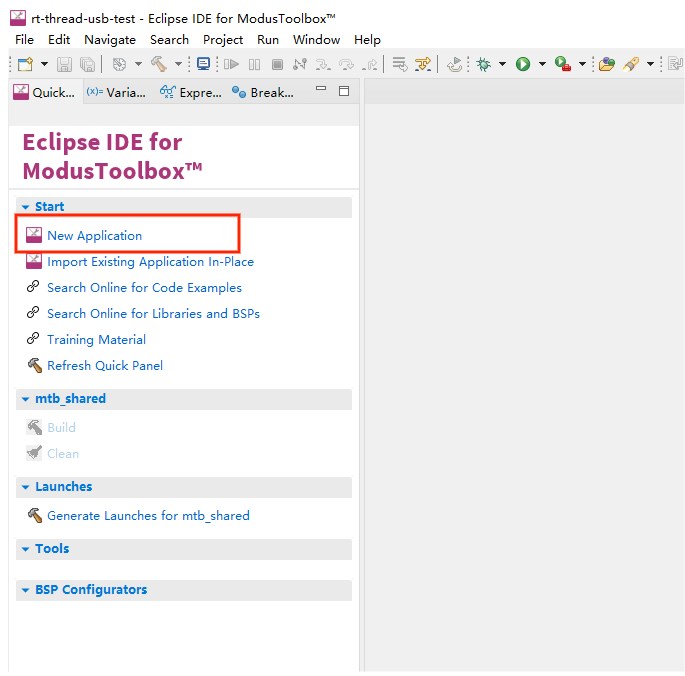The image size is (685, 676).
Task: Click Refresh Quick Panel link
Action: [x=105, y=365]
